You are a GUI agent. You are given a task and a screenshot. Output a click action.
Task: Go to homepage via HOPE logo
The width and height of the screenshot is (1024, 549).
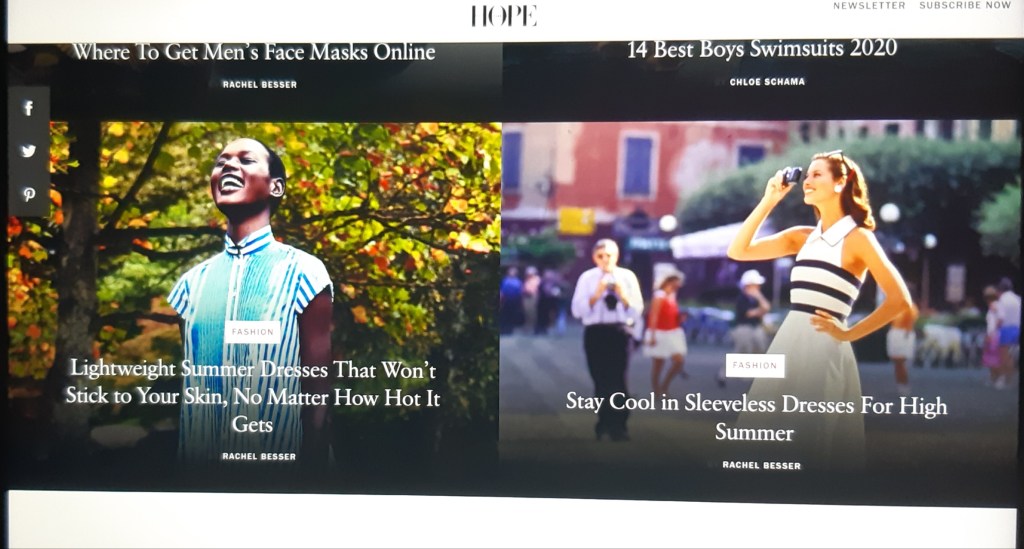pyautogui.click(x=504, y=15)
